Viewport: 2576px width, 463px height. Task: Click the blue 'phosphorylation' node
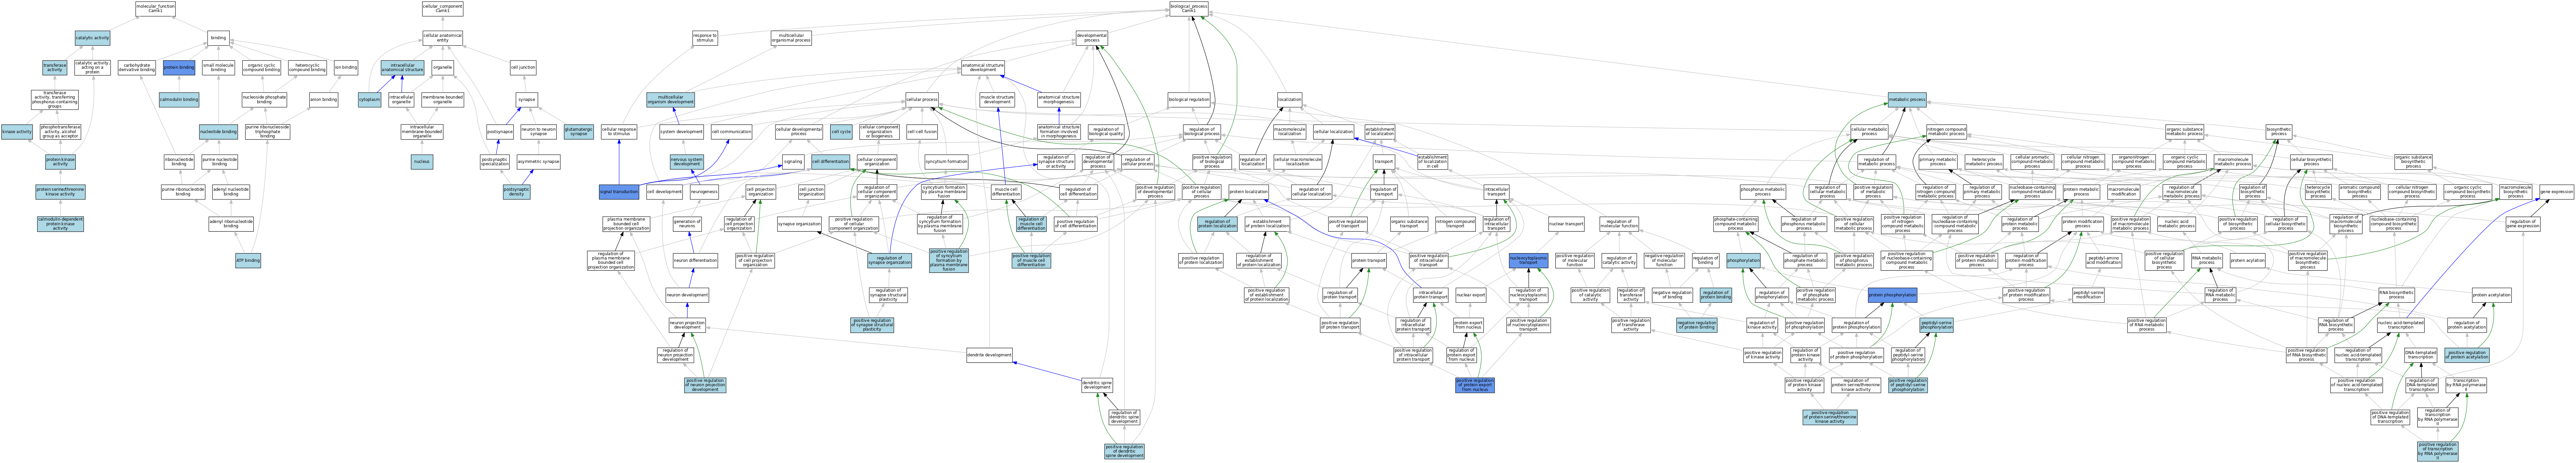pos(1743,261)
